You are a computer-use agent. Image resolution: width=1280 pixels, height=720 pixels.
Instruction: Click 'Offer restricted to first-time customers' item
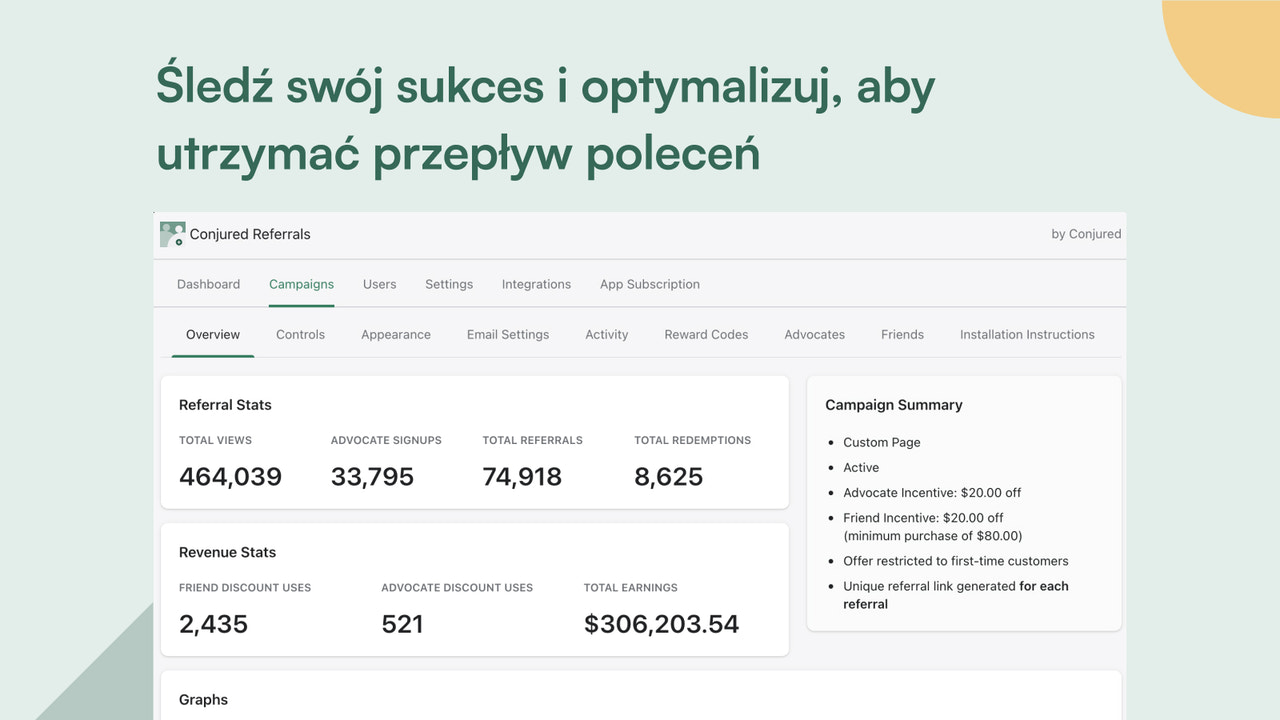coord(956,561)
